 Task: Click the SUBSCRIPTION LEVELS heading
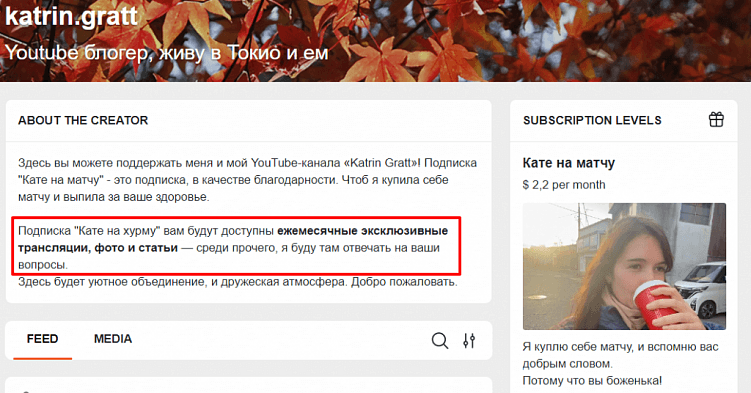592,120
